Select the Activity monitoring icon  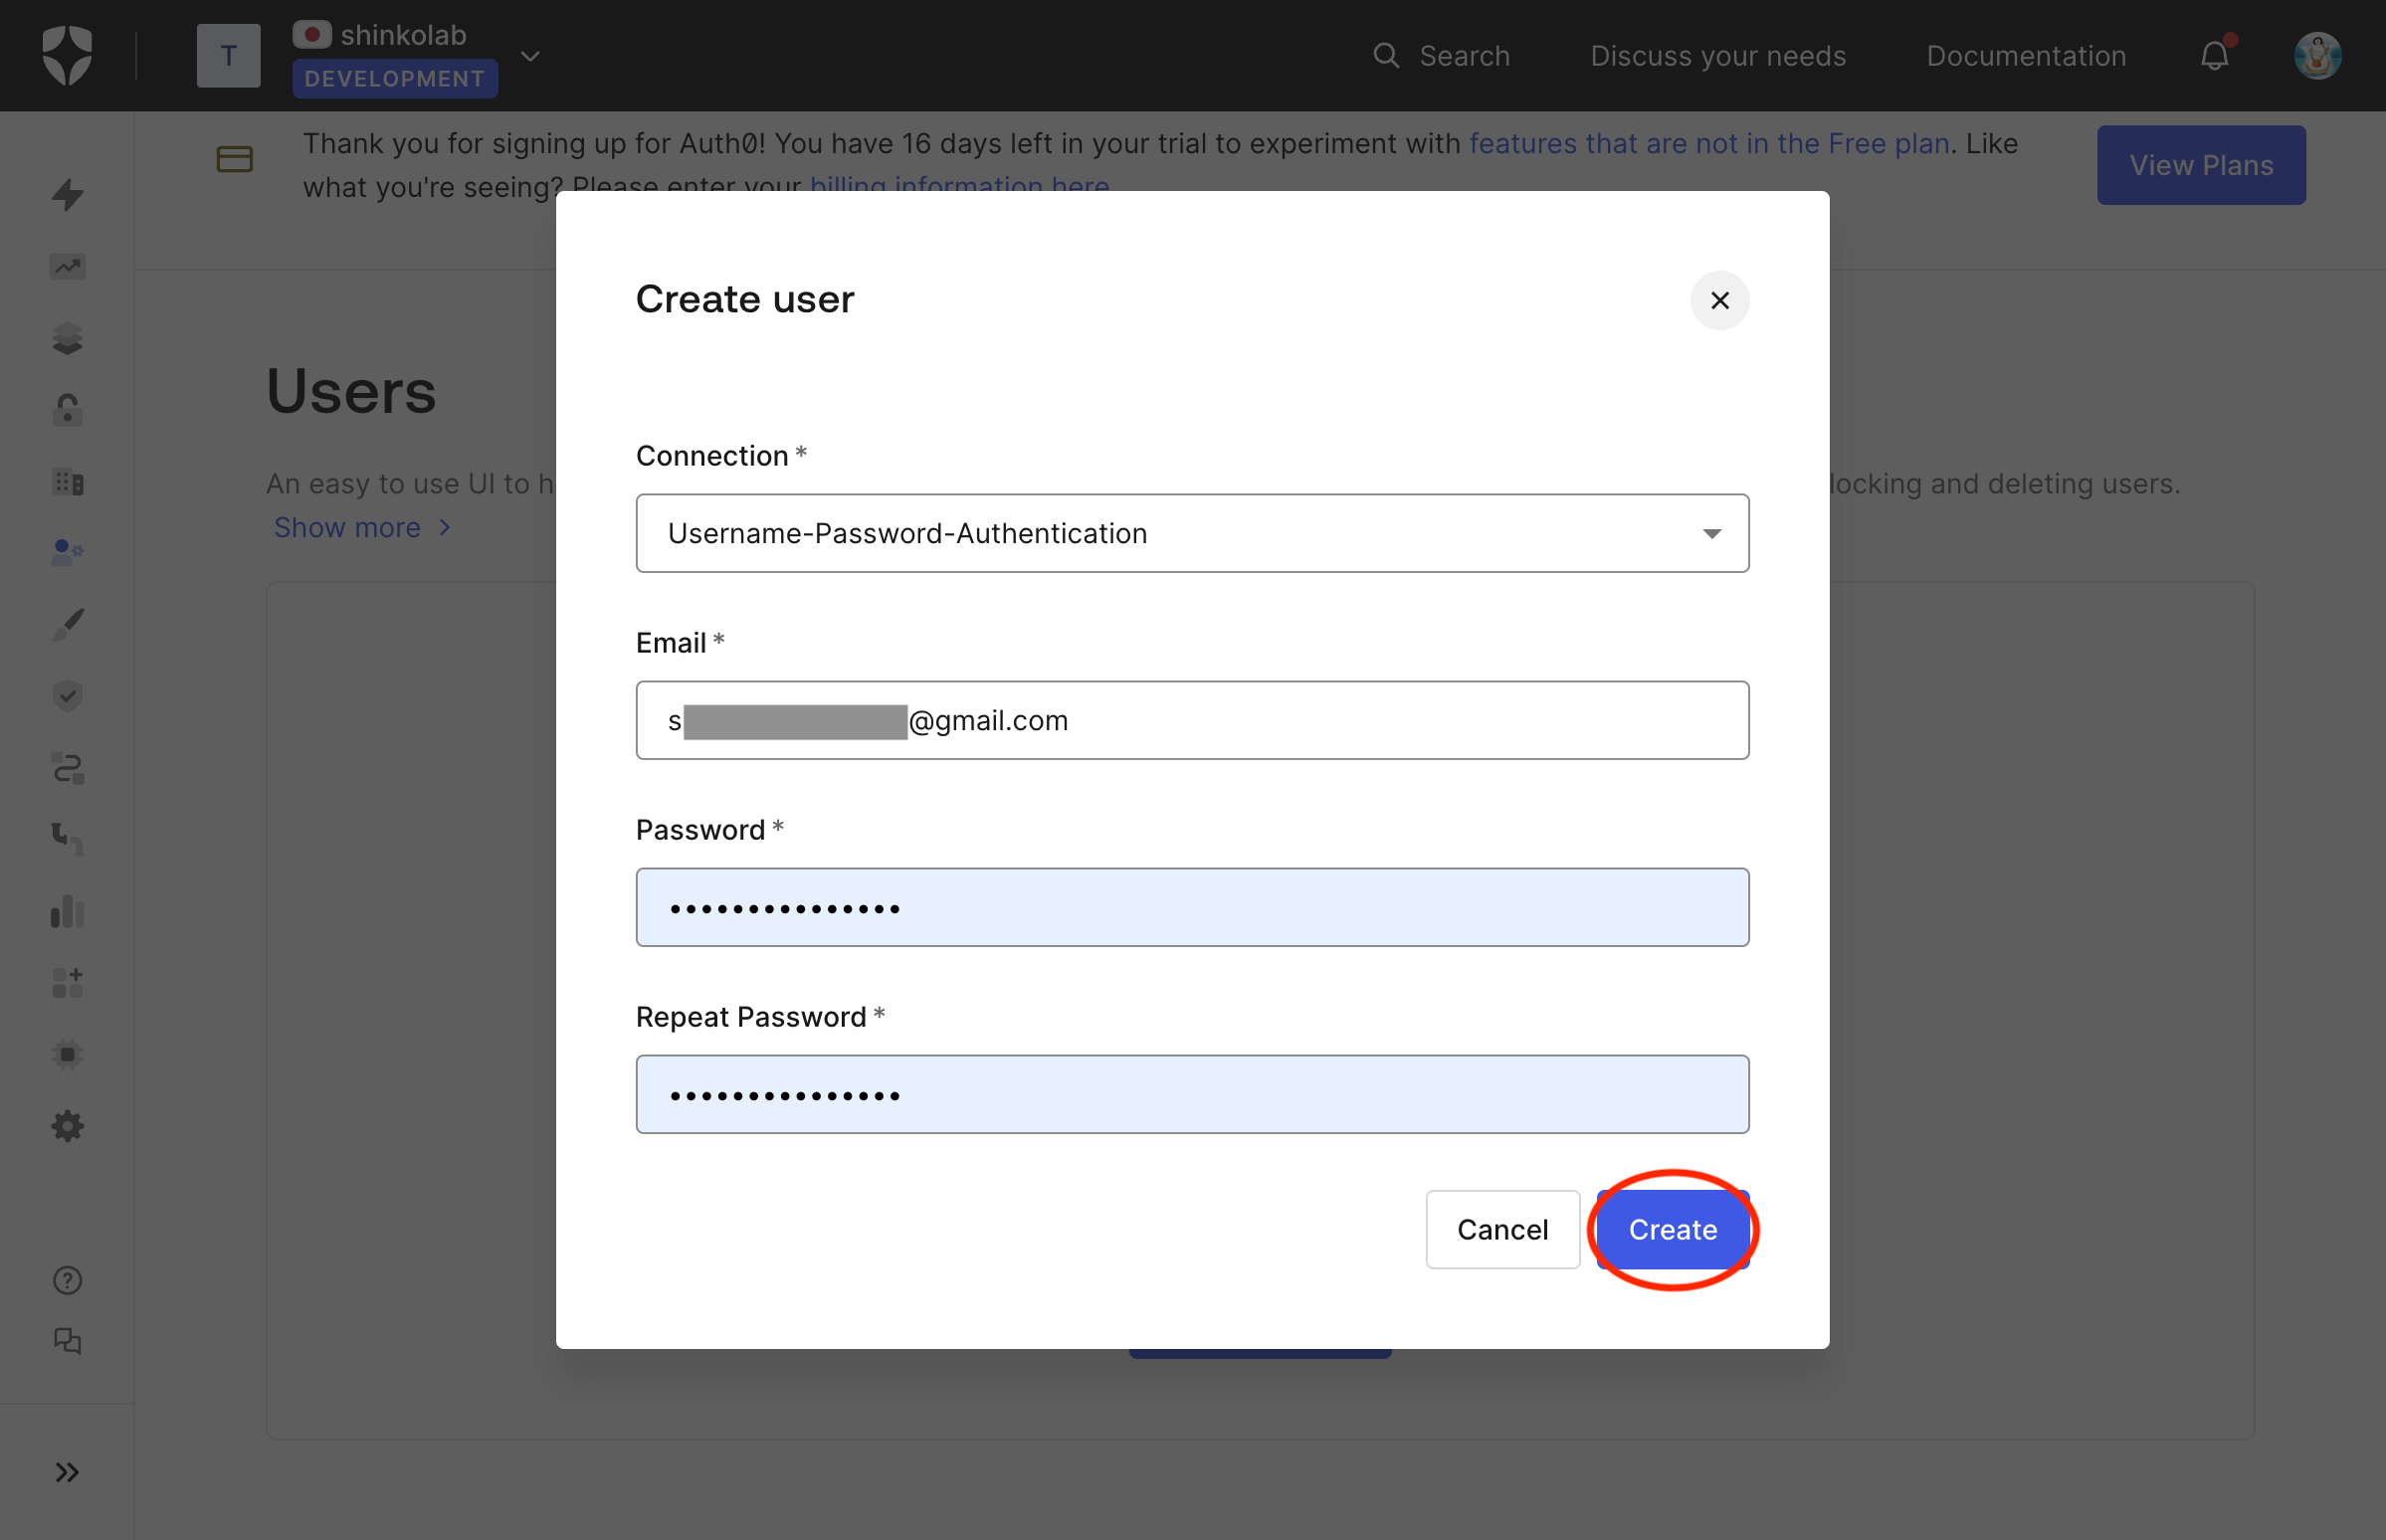point(67,266)
